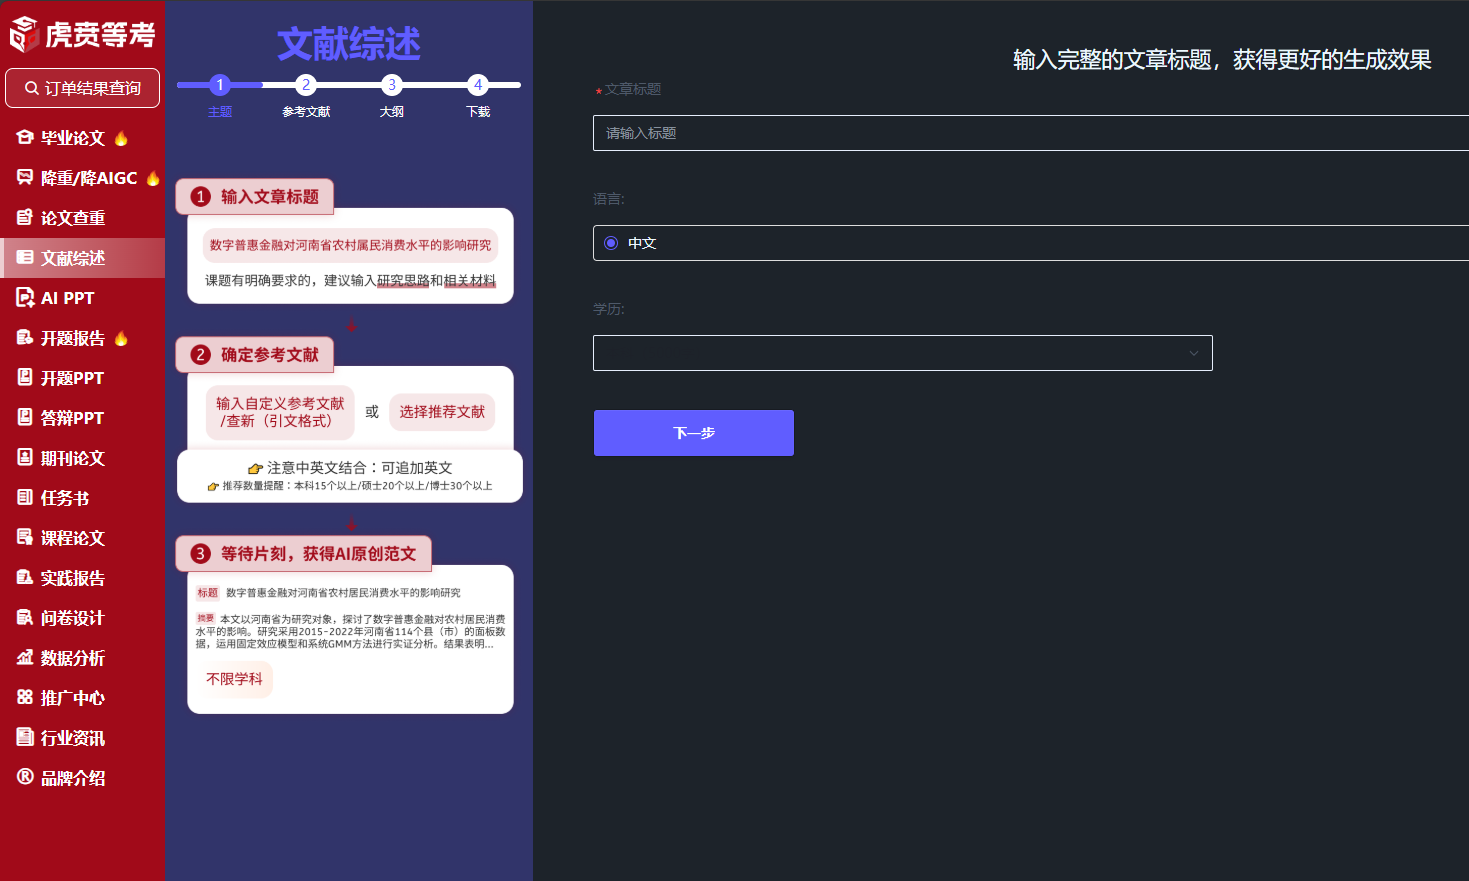Click the flame icon beside 毕业论文

pyautogui.click(x=121, y=137)
